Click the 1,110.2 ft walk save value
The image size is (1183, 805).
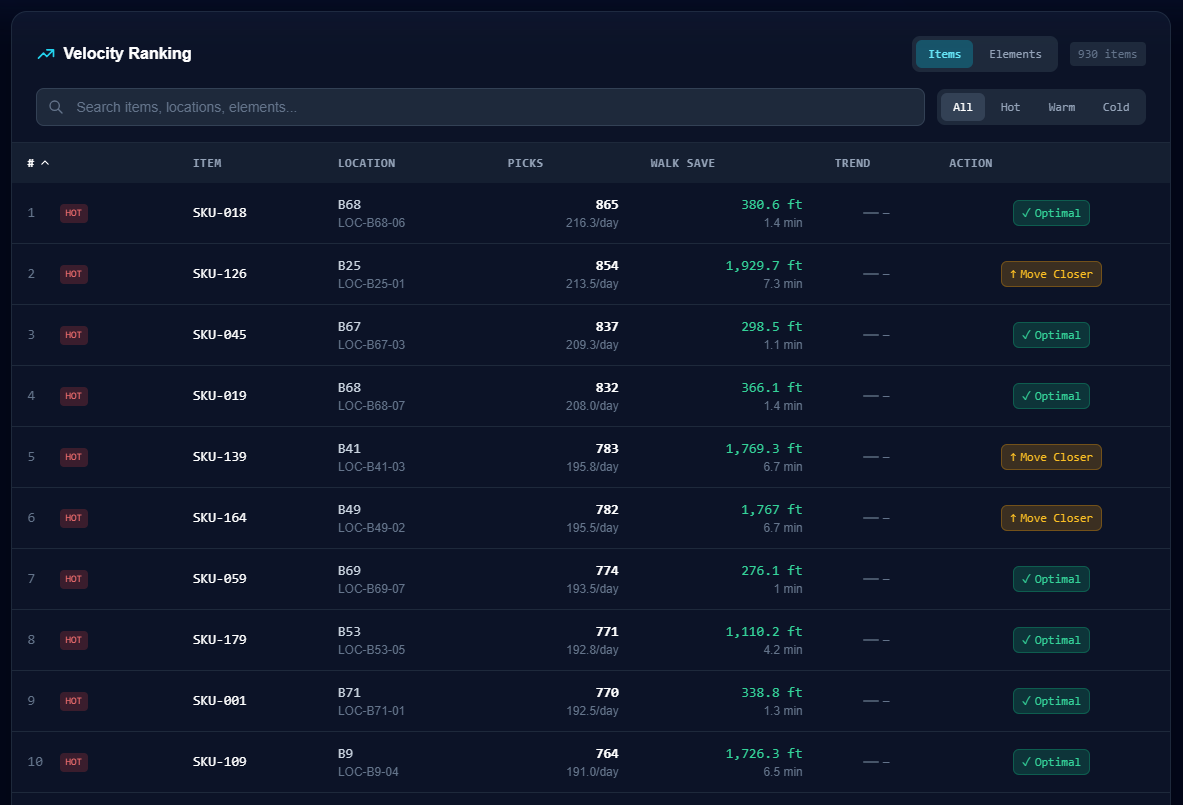coord(764,632)
